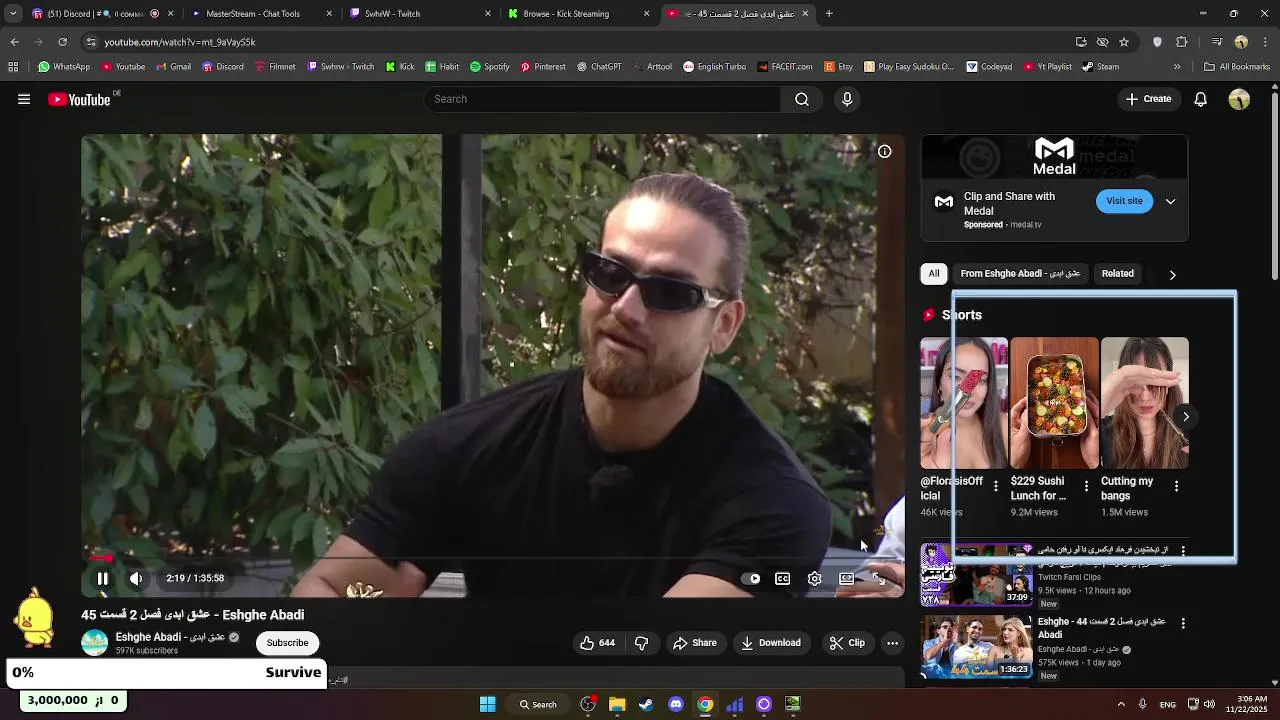Create a Clip of the video
Image resolution: width=1280 pixels, height=720 pixels.
click(x=847, y=643)
